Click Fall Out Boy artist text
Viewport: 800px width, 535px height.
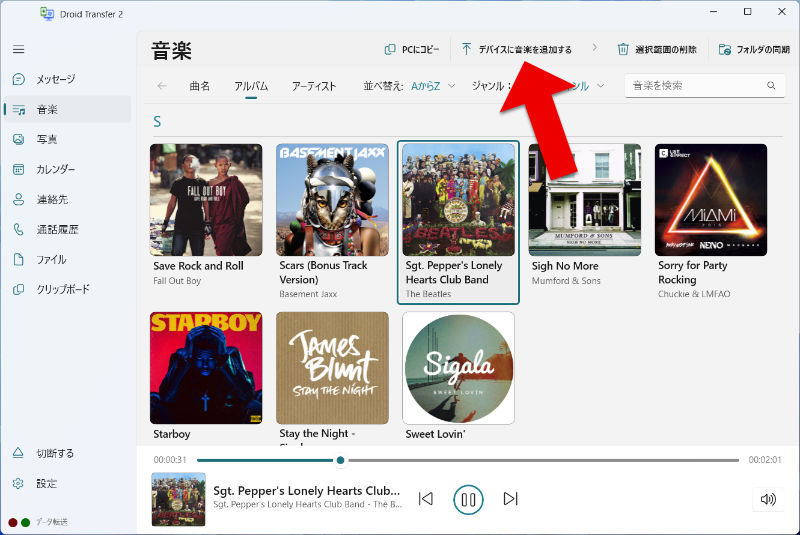pos(177,281)
